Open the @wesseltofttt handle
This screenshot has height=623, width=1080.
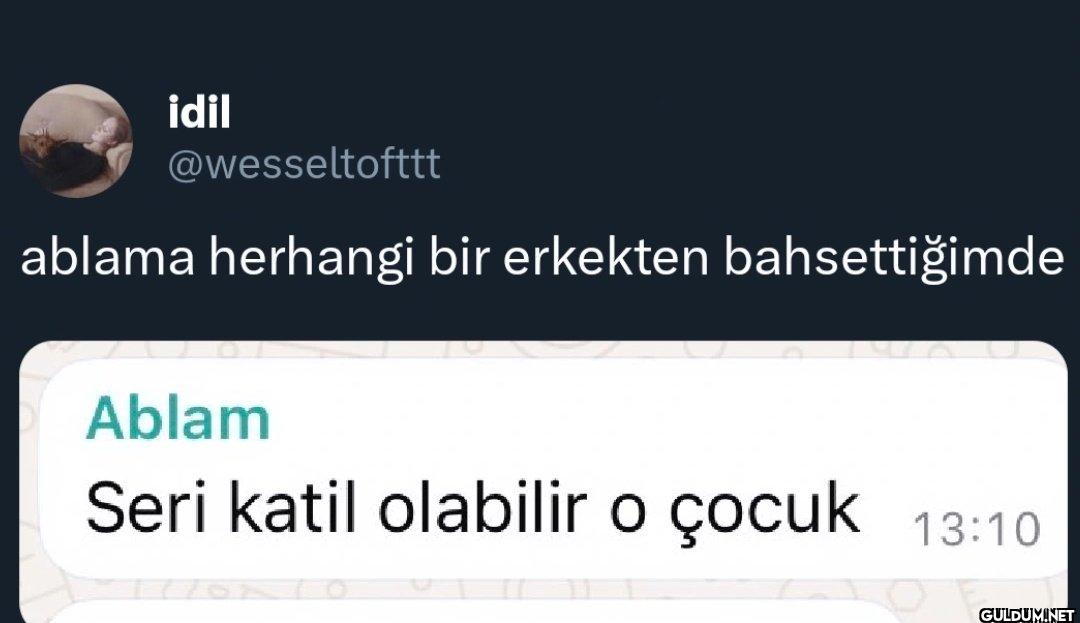tap(304, 164)
